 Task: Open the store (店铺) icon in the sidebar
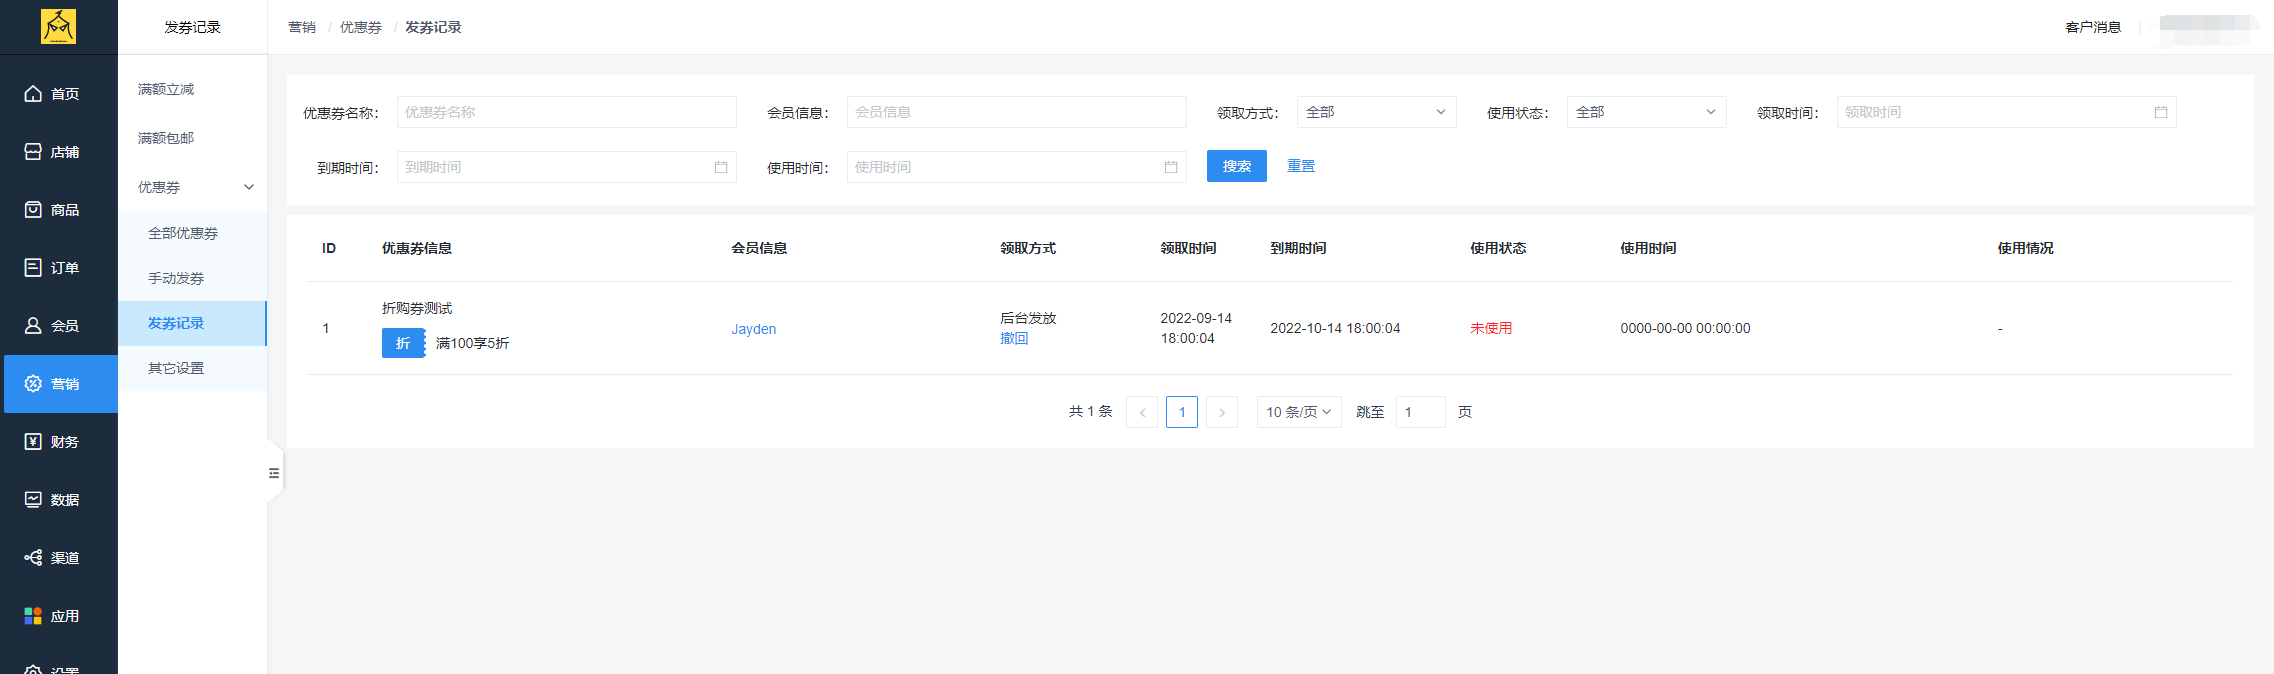tap(33, 152)
